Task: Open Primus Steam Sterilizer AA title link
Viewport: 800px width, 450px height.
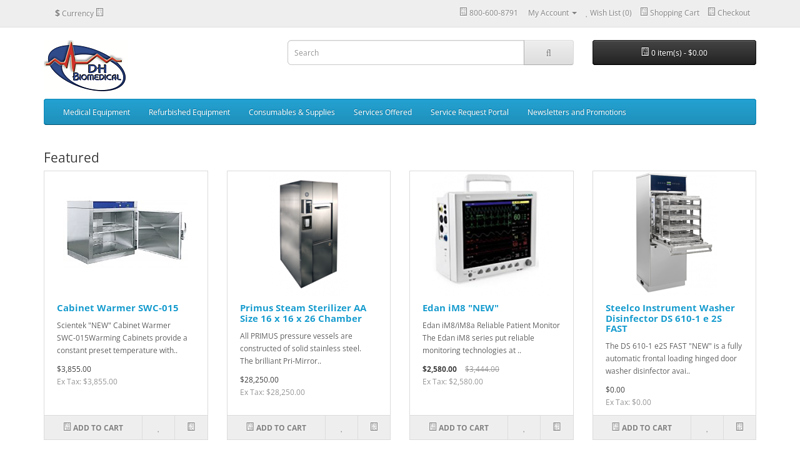Action: (x=303, y=313)
